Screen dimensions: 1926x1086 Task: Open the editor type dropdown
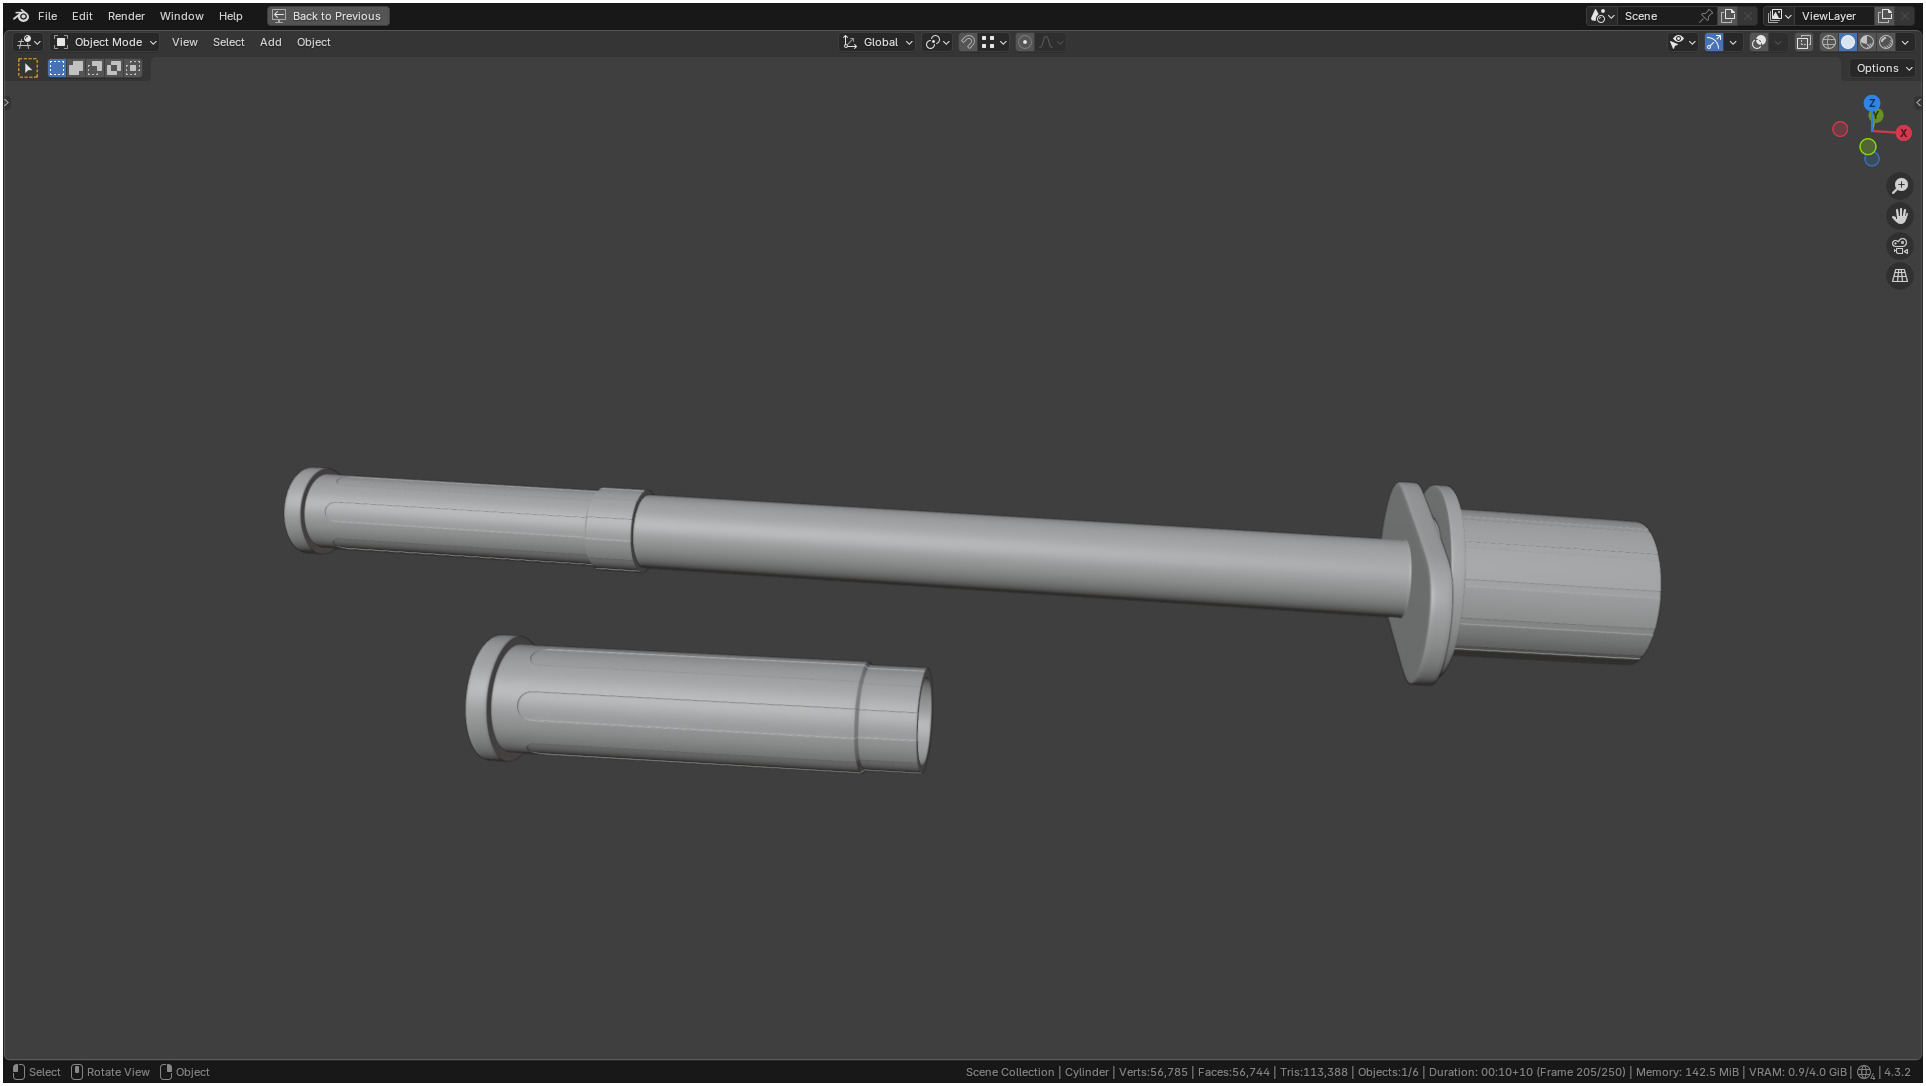point(28,42)
